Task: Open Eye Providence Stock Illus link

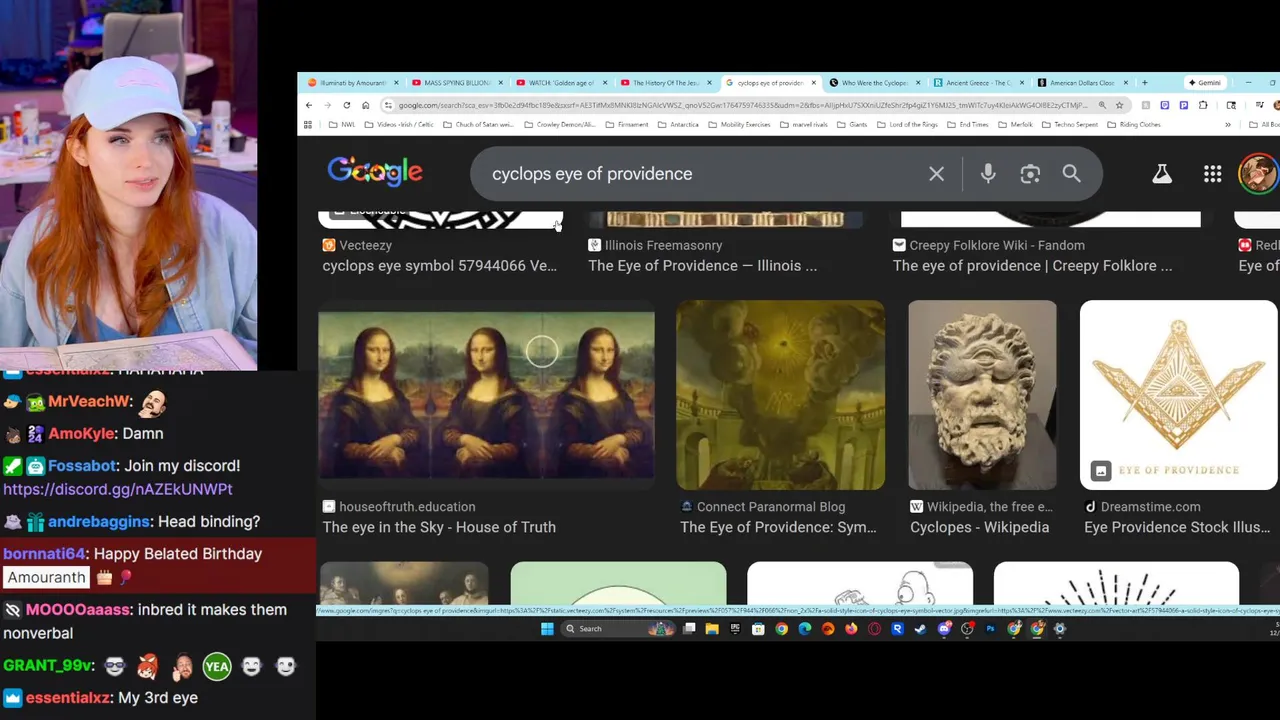Action: coord(1177,527)
